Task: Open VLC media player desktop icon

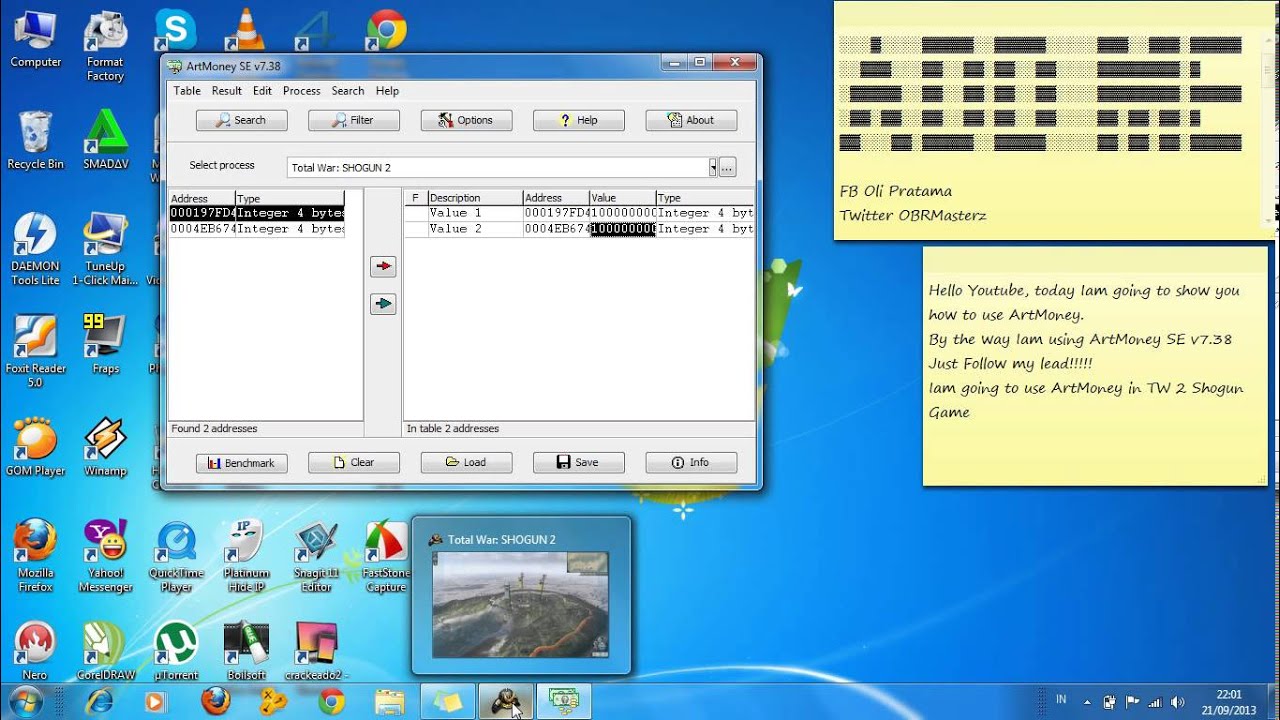Action: point(245,30)
